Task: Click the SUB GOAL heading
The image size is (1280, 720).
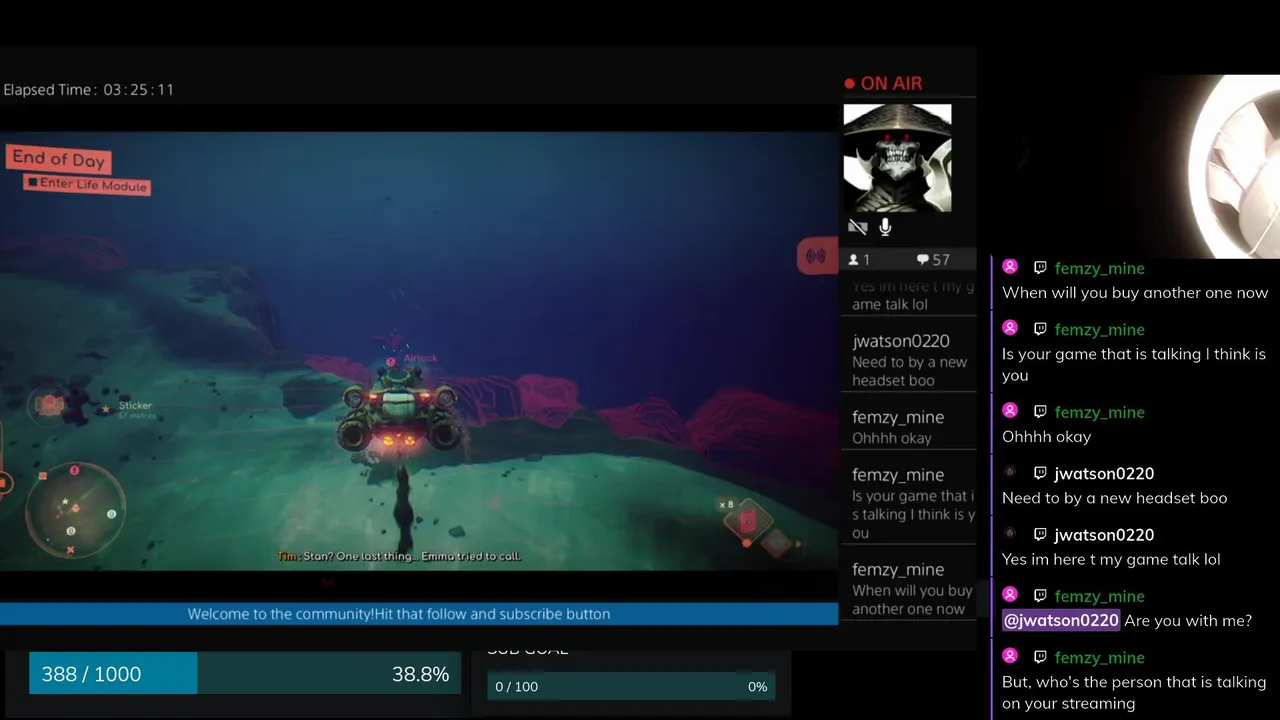Action: [528, 650]
